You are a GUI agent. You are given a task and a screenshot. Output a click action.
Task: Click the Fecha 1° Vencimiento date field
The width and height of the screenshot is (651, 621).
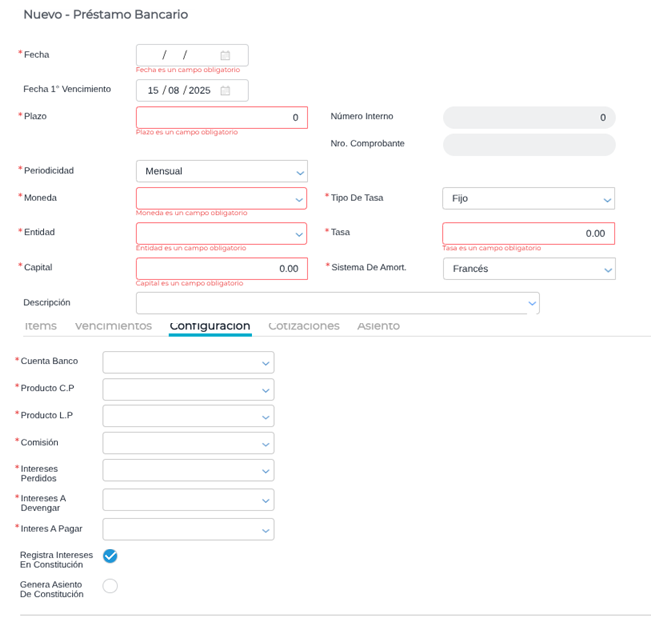[x=192, y=90]
